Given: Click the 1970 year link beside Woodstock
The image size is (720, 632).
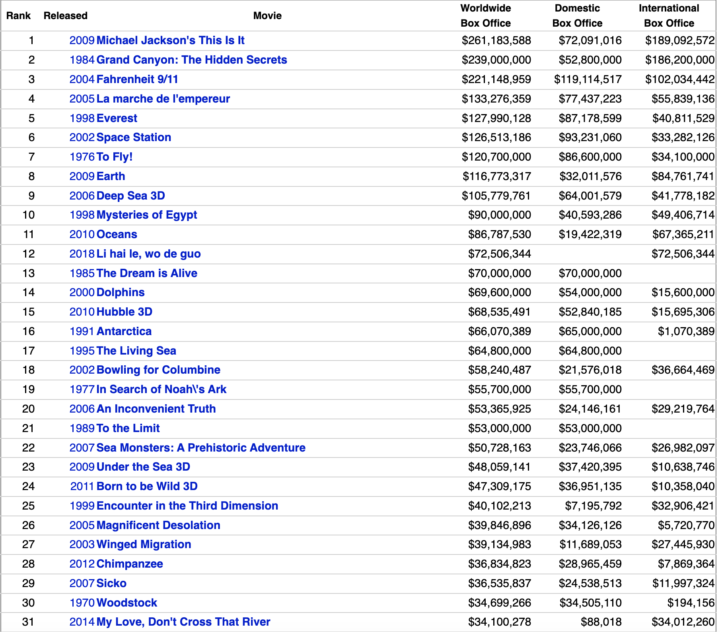Looking at the screenshot, I should pyautogui.click(x=82, y=603).
